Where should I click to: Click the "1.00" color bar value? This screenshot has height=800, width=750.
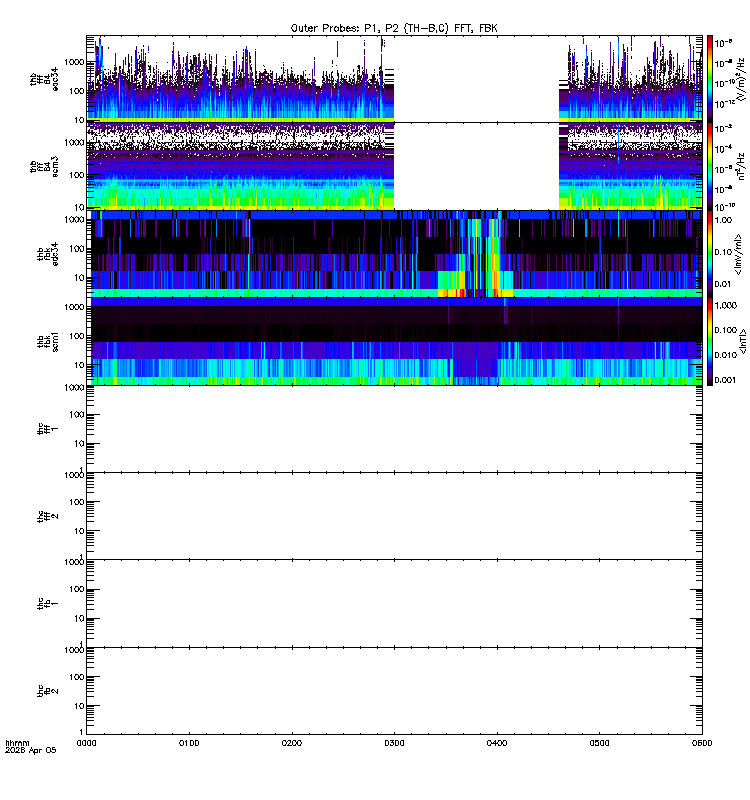723,220
